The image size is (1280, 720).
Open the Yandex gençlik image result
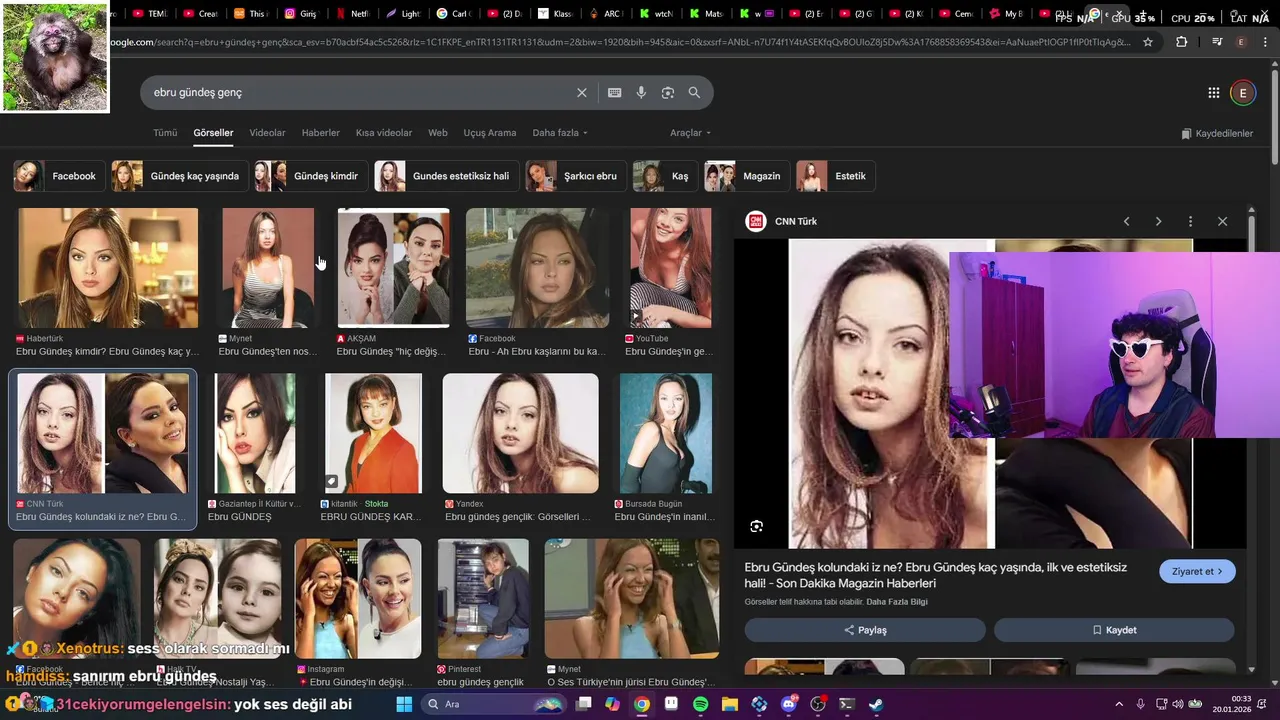(x=520, y=433)
